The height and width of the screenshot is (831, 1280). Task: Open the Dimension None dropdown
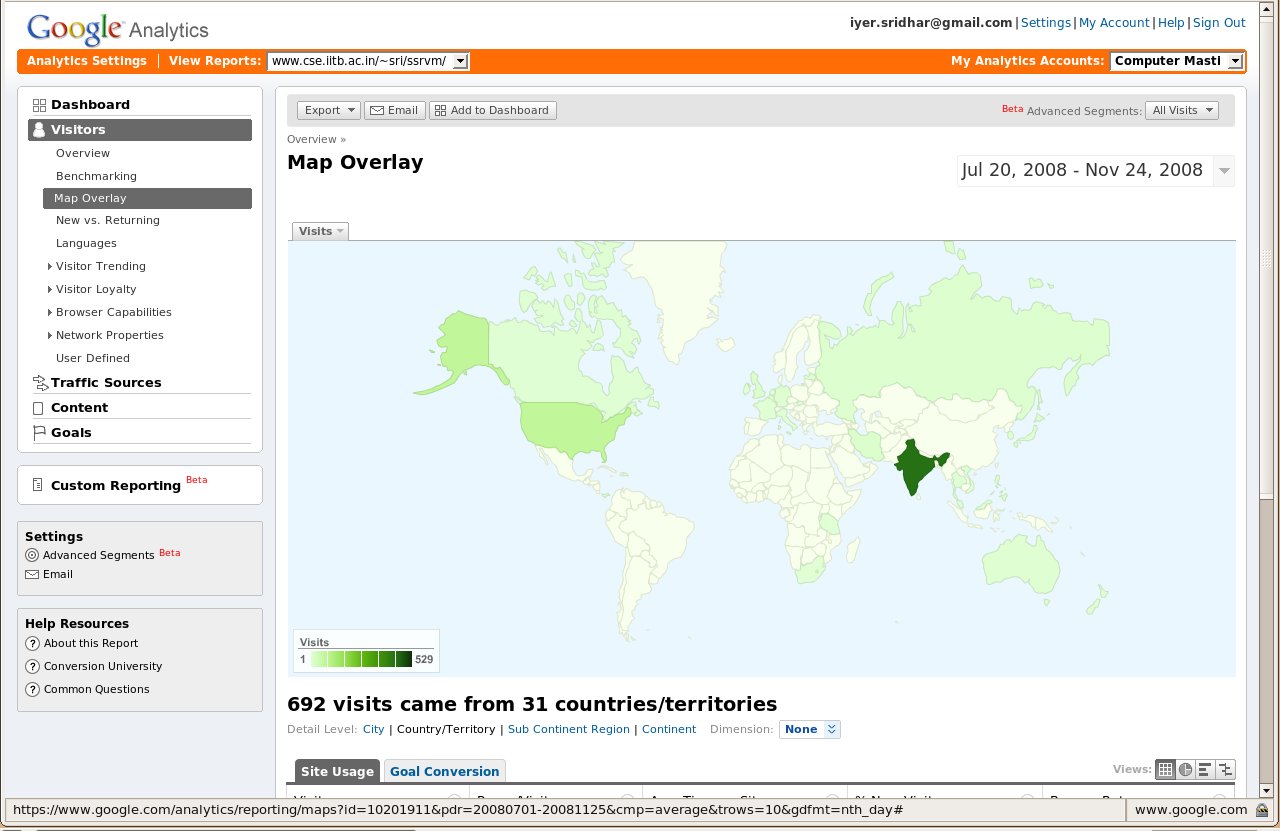point(810,729)
